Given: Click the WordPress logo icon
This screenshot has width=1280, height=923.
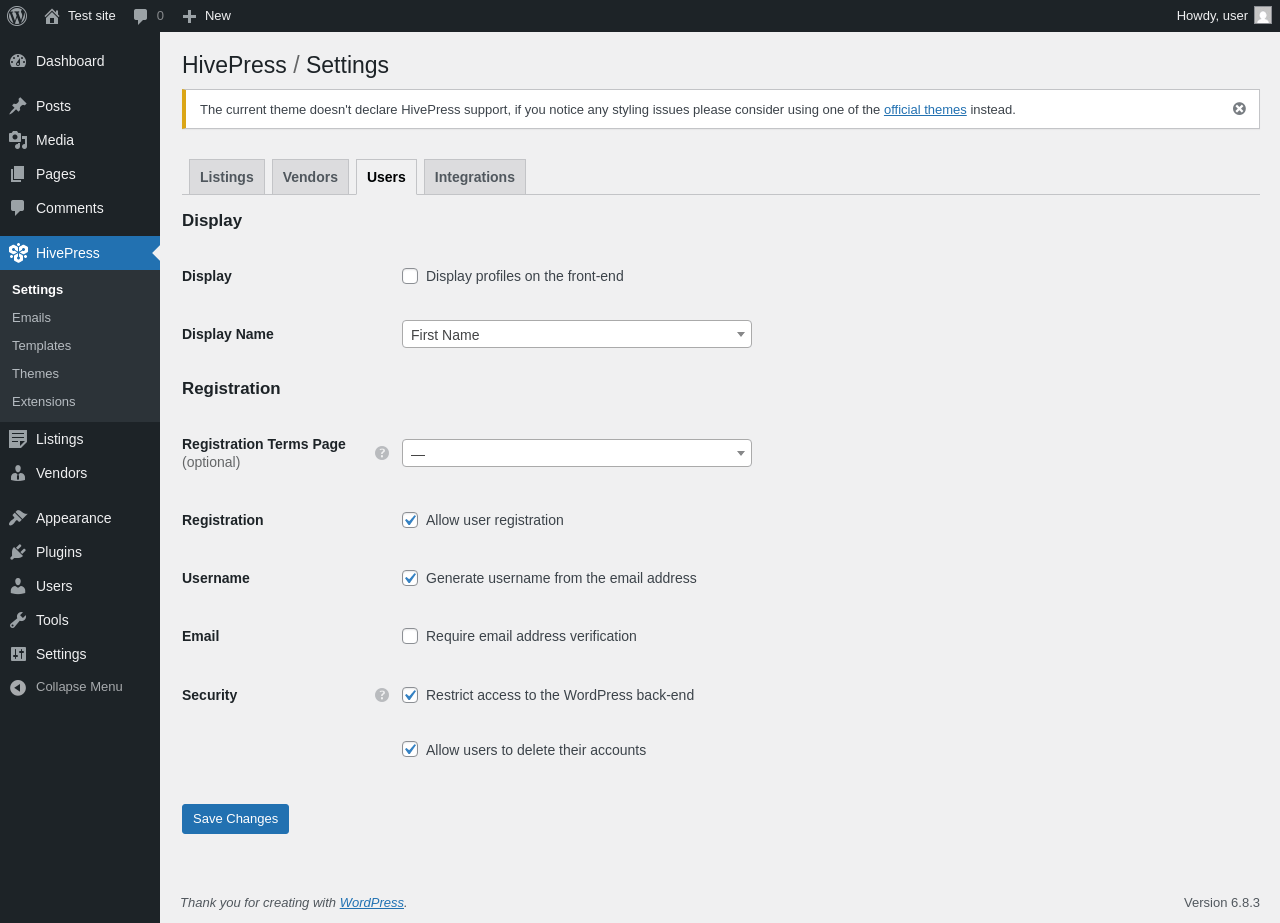Looking at the screenshot, I should [17, 16].
